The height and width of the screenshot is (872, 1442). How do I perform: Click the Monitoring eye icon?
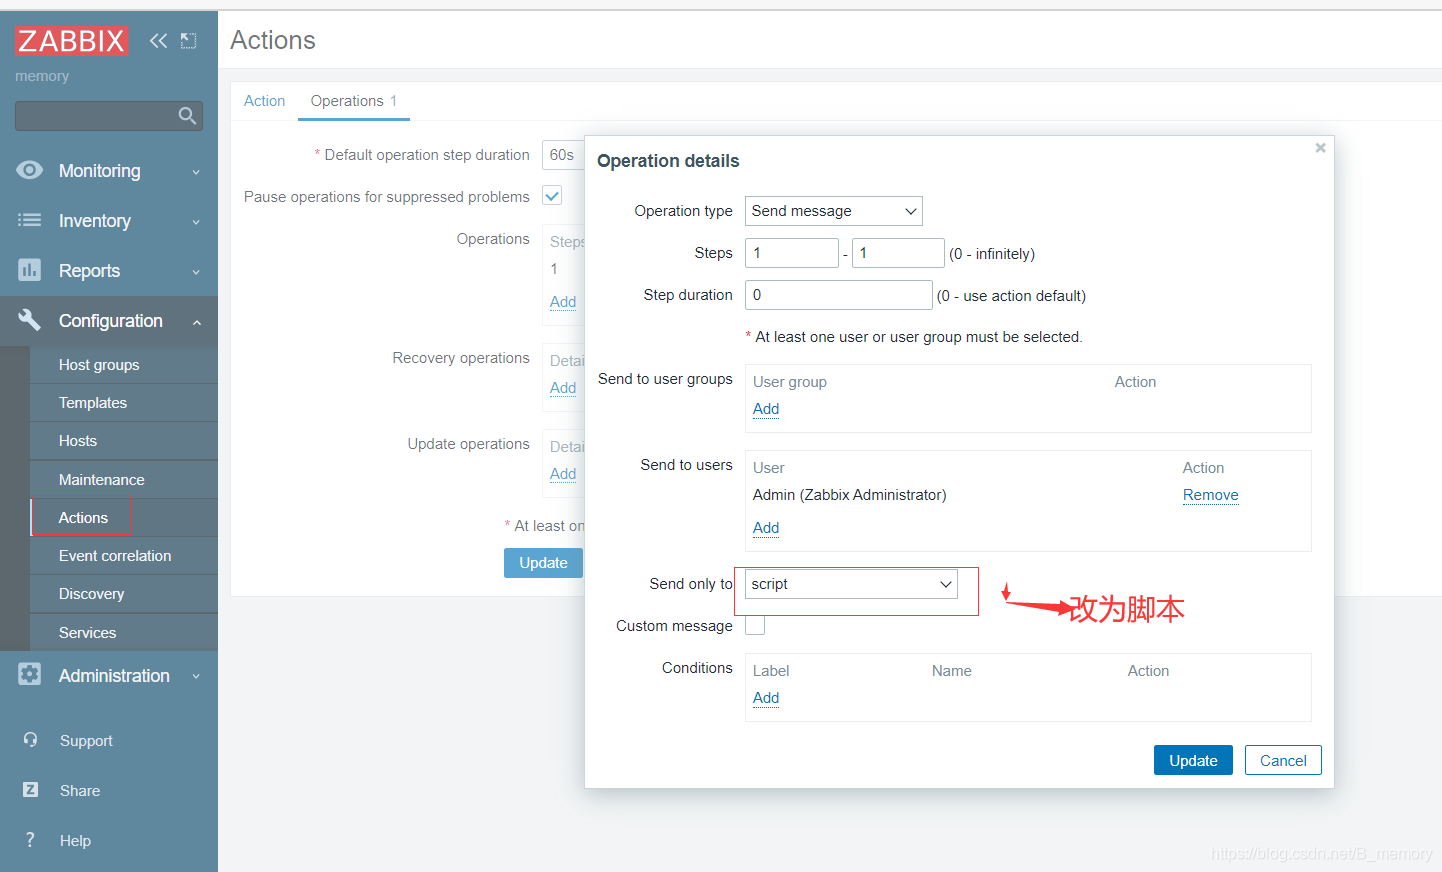[30, 170]
